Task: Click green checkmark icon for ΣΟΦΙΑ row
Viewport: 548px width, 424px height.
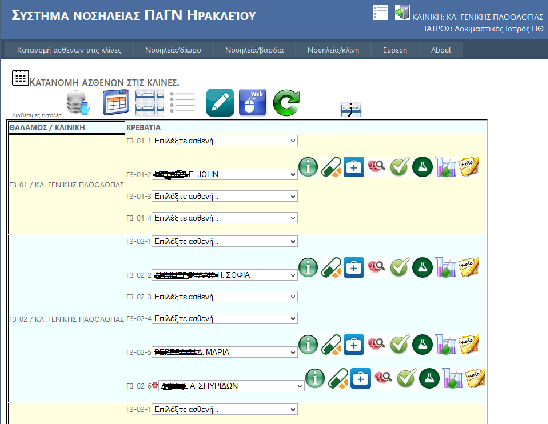Action: (x=399, y=267)
